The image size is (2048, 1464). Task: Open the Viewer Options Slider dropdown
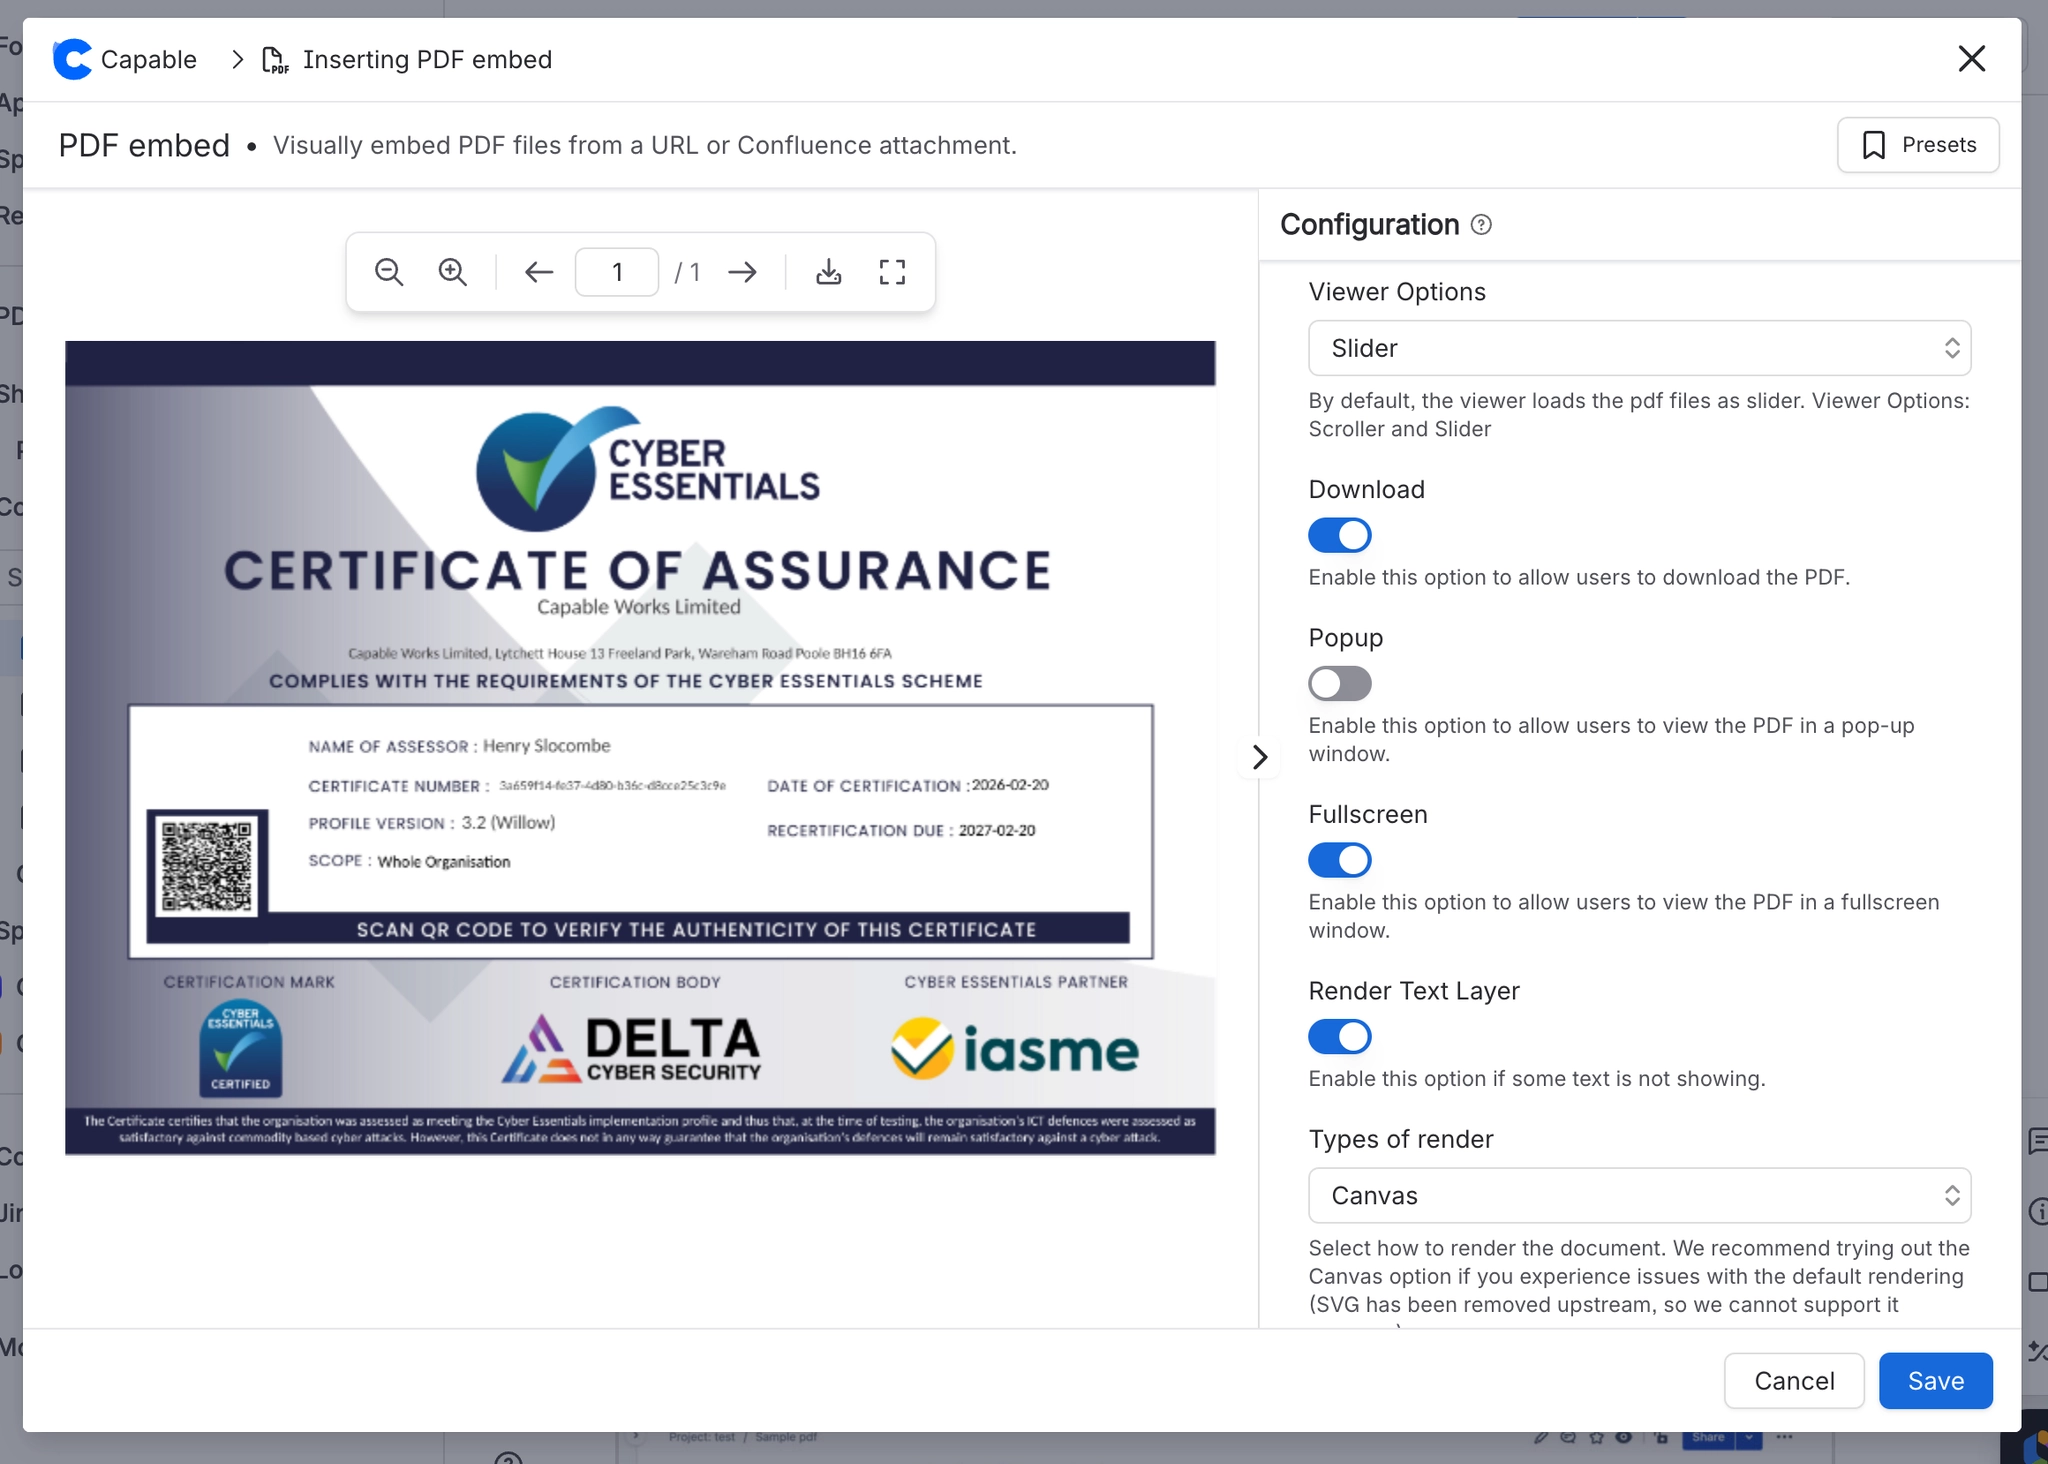click(x=1640, y=348)
